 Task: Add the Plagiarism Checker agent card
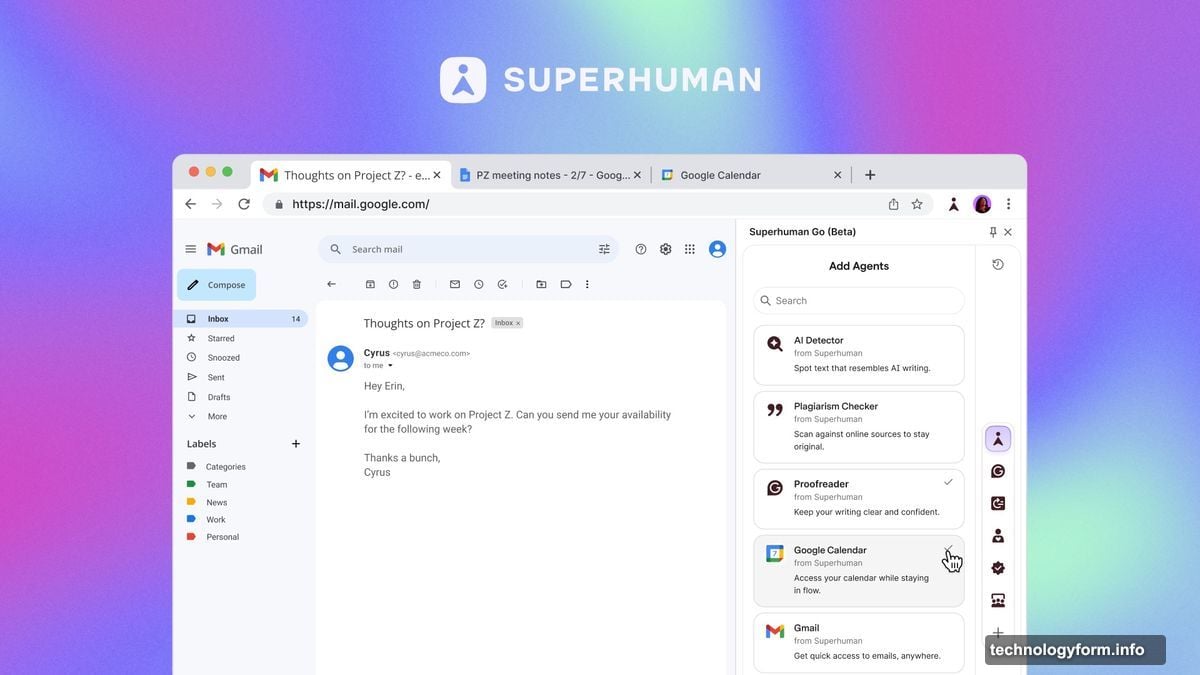coord(859,427)
